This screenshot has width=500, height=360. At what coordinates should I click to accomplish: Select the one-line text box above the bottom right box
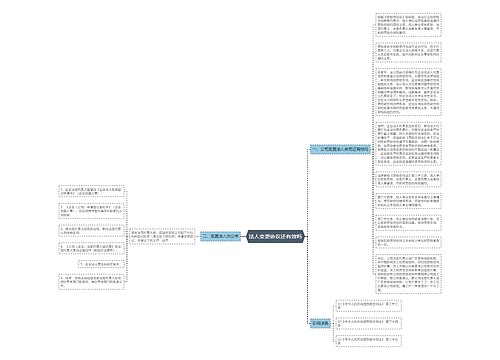coord(408,242)
